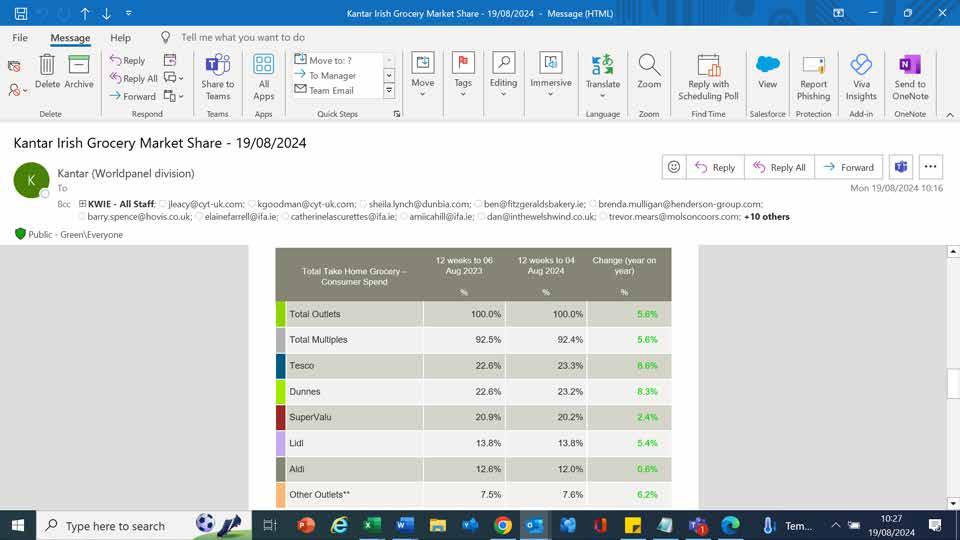Click the Tell me what you want to do box

[242, 37]
